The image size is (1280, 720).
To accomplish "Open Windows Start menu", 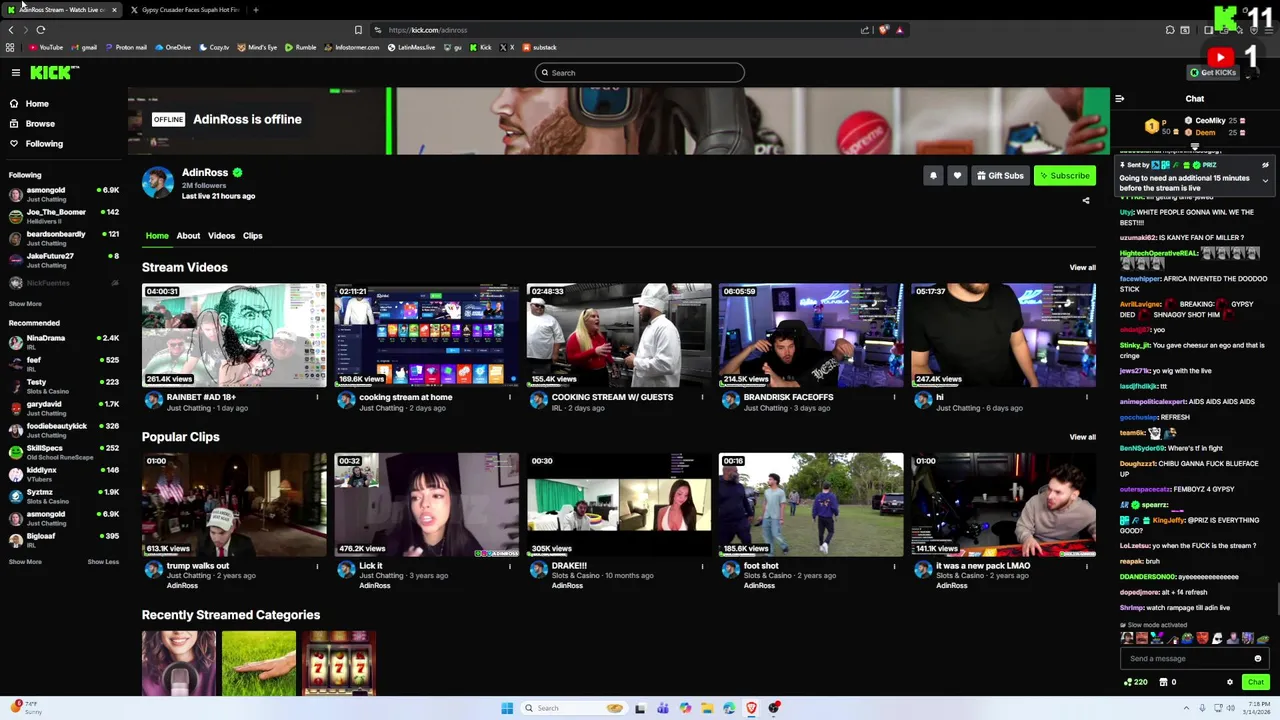I will click(507, 709).
